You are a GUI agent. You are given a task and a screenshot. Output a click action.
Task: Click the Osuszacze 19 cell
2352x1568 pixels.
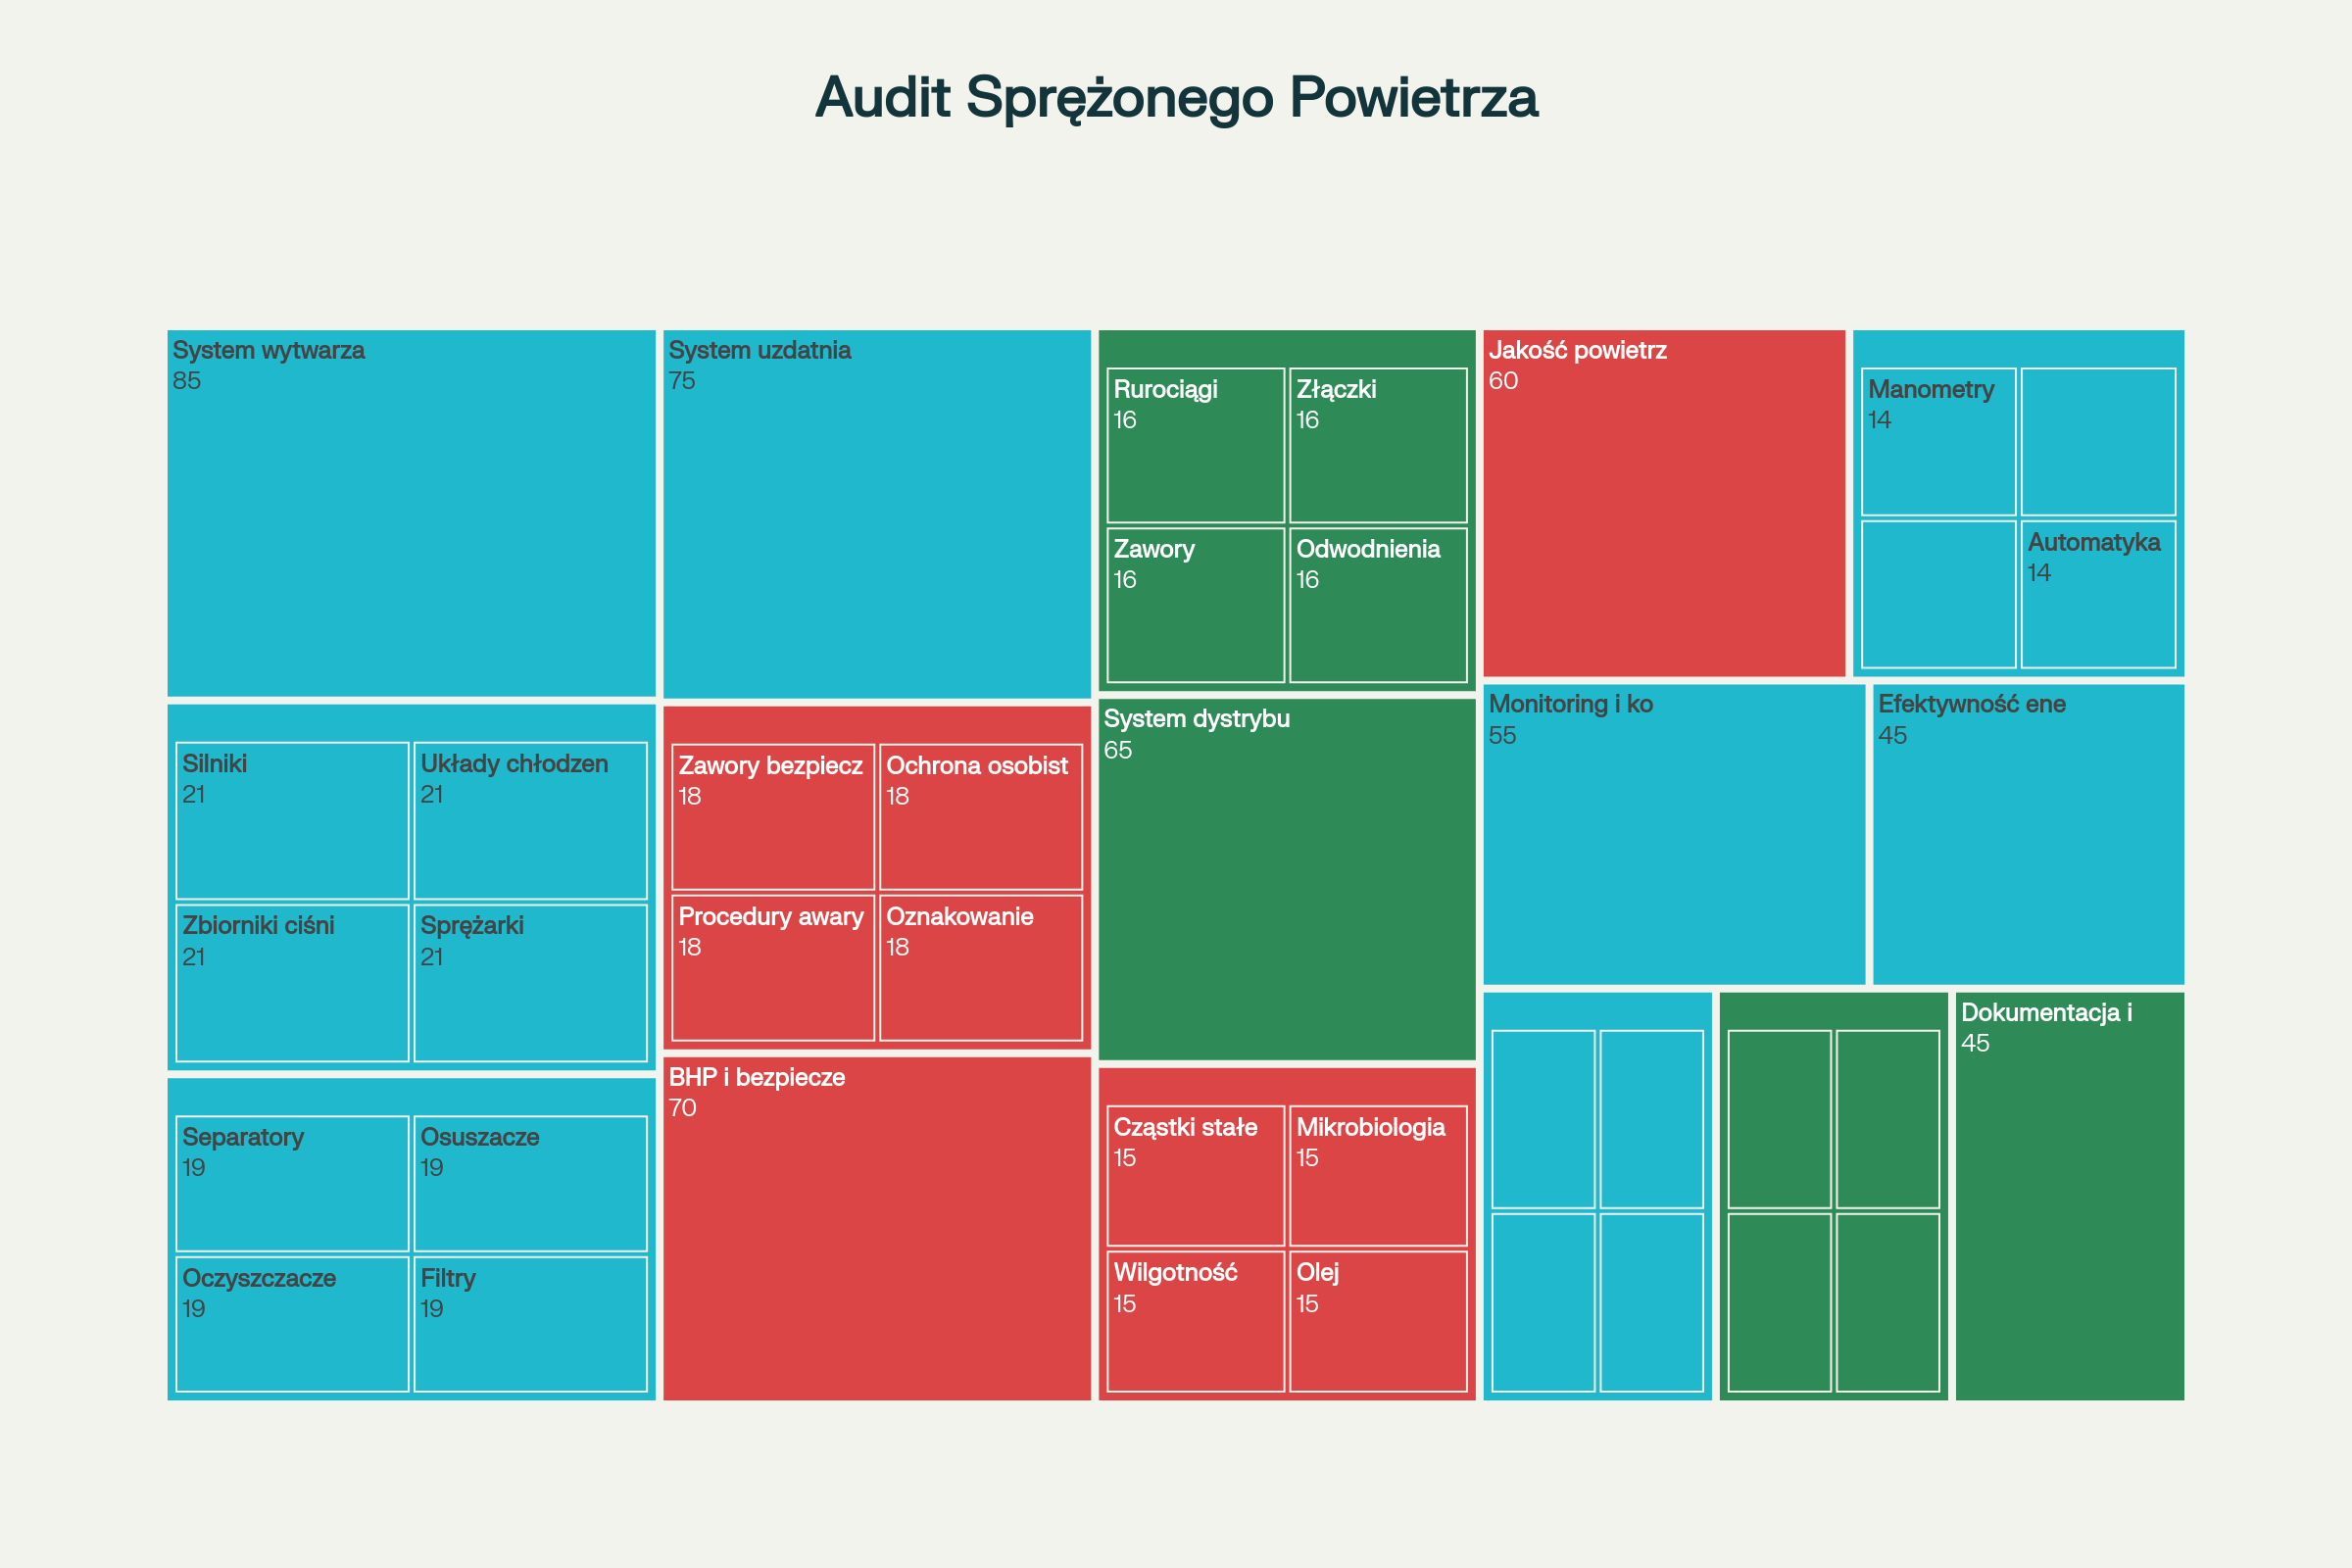(x=530, y=1183)
